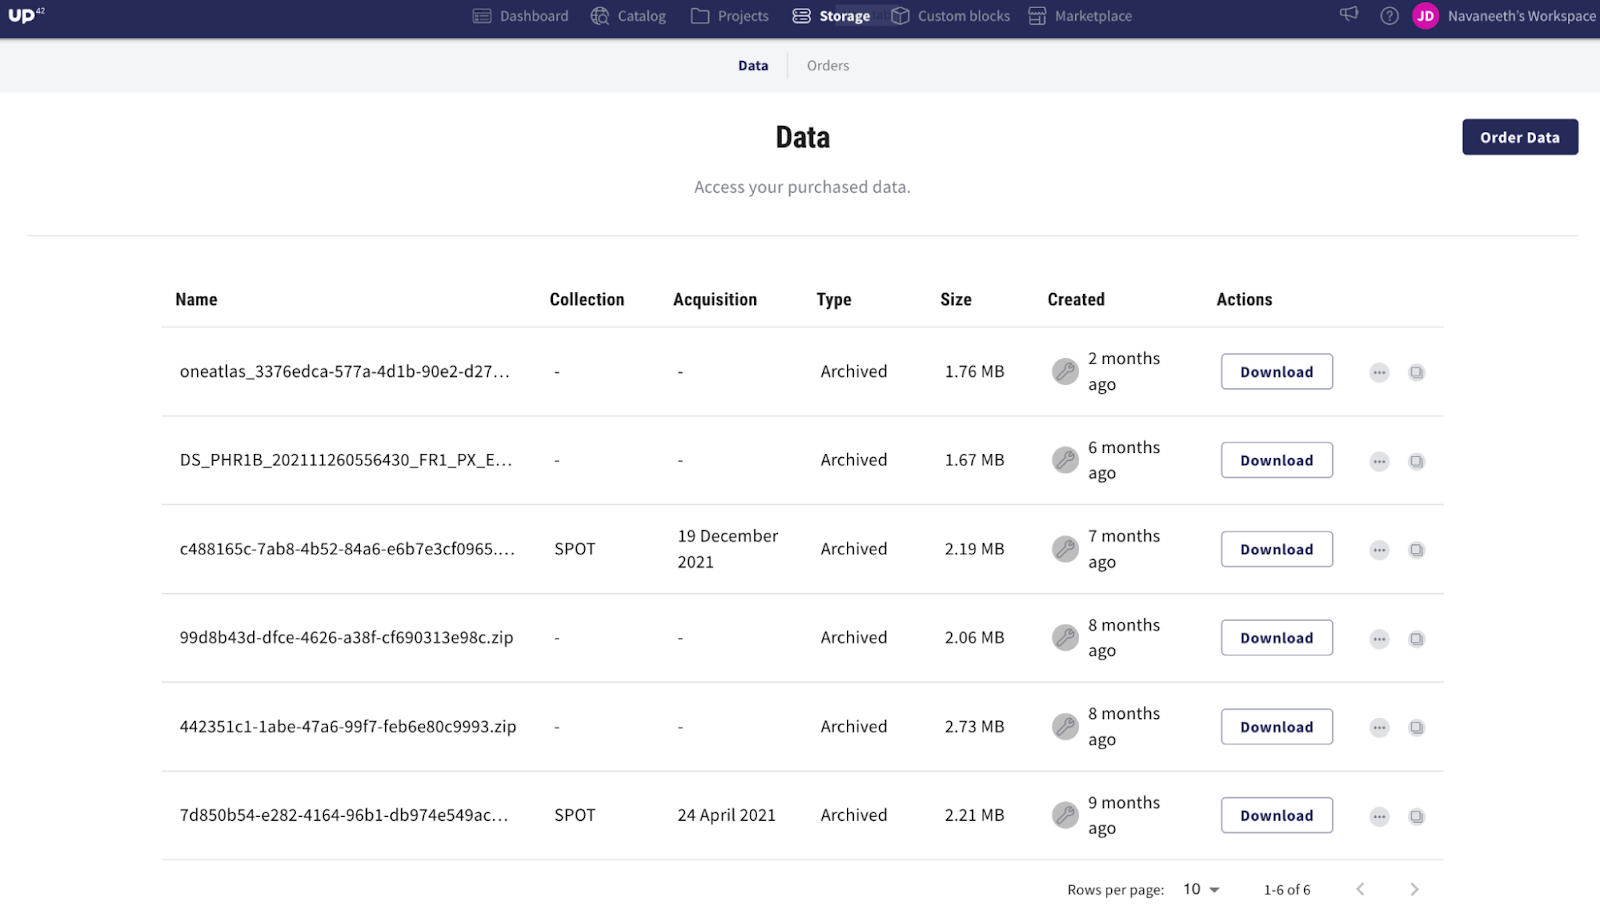Viewport: 1600px width, 906px height.
Task: Open the Catalog page
Action: click(628, 16)
